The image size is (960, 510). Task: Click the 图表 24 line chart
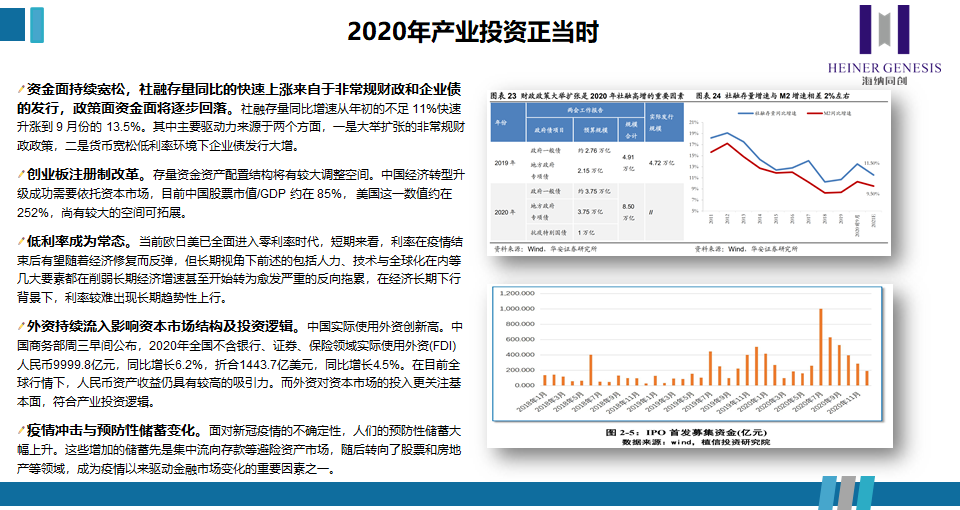pyautogui.click(x=787, y=170)
